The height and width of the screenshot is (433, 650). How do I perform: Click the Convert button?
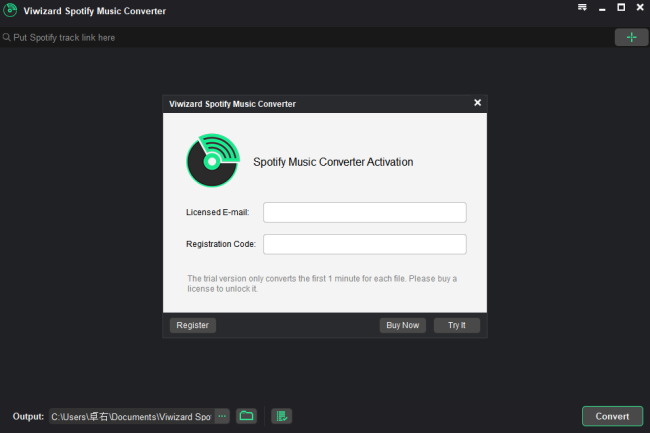[612, 416]
